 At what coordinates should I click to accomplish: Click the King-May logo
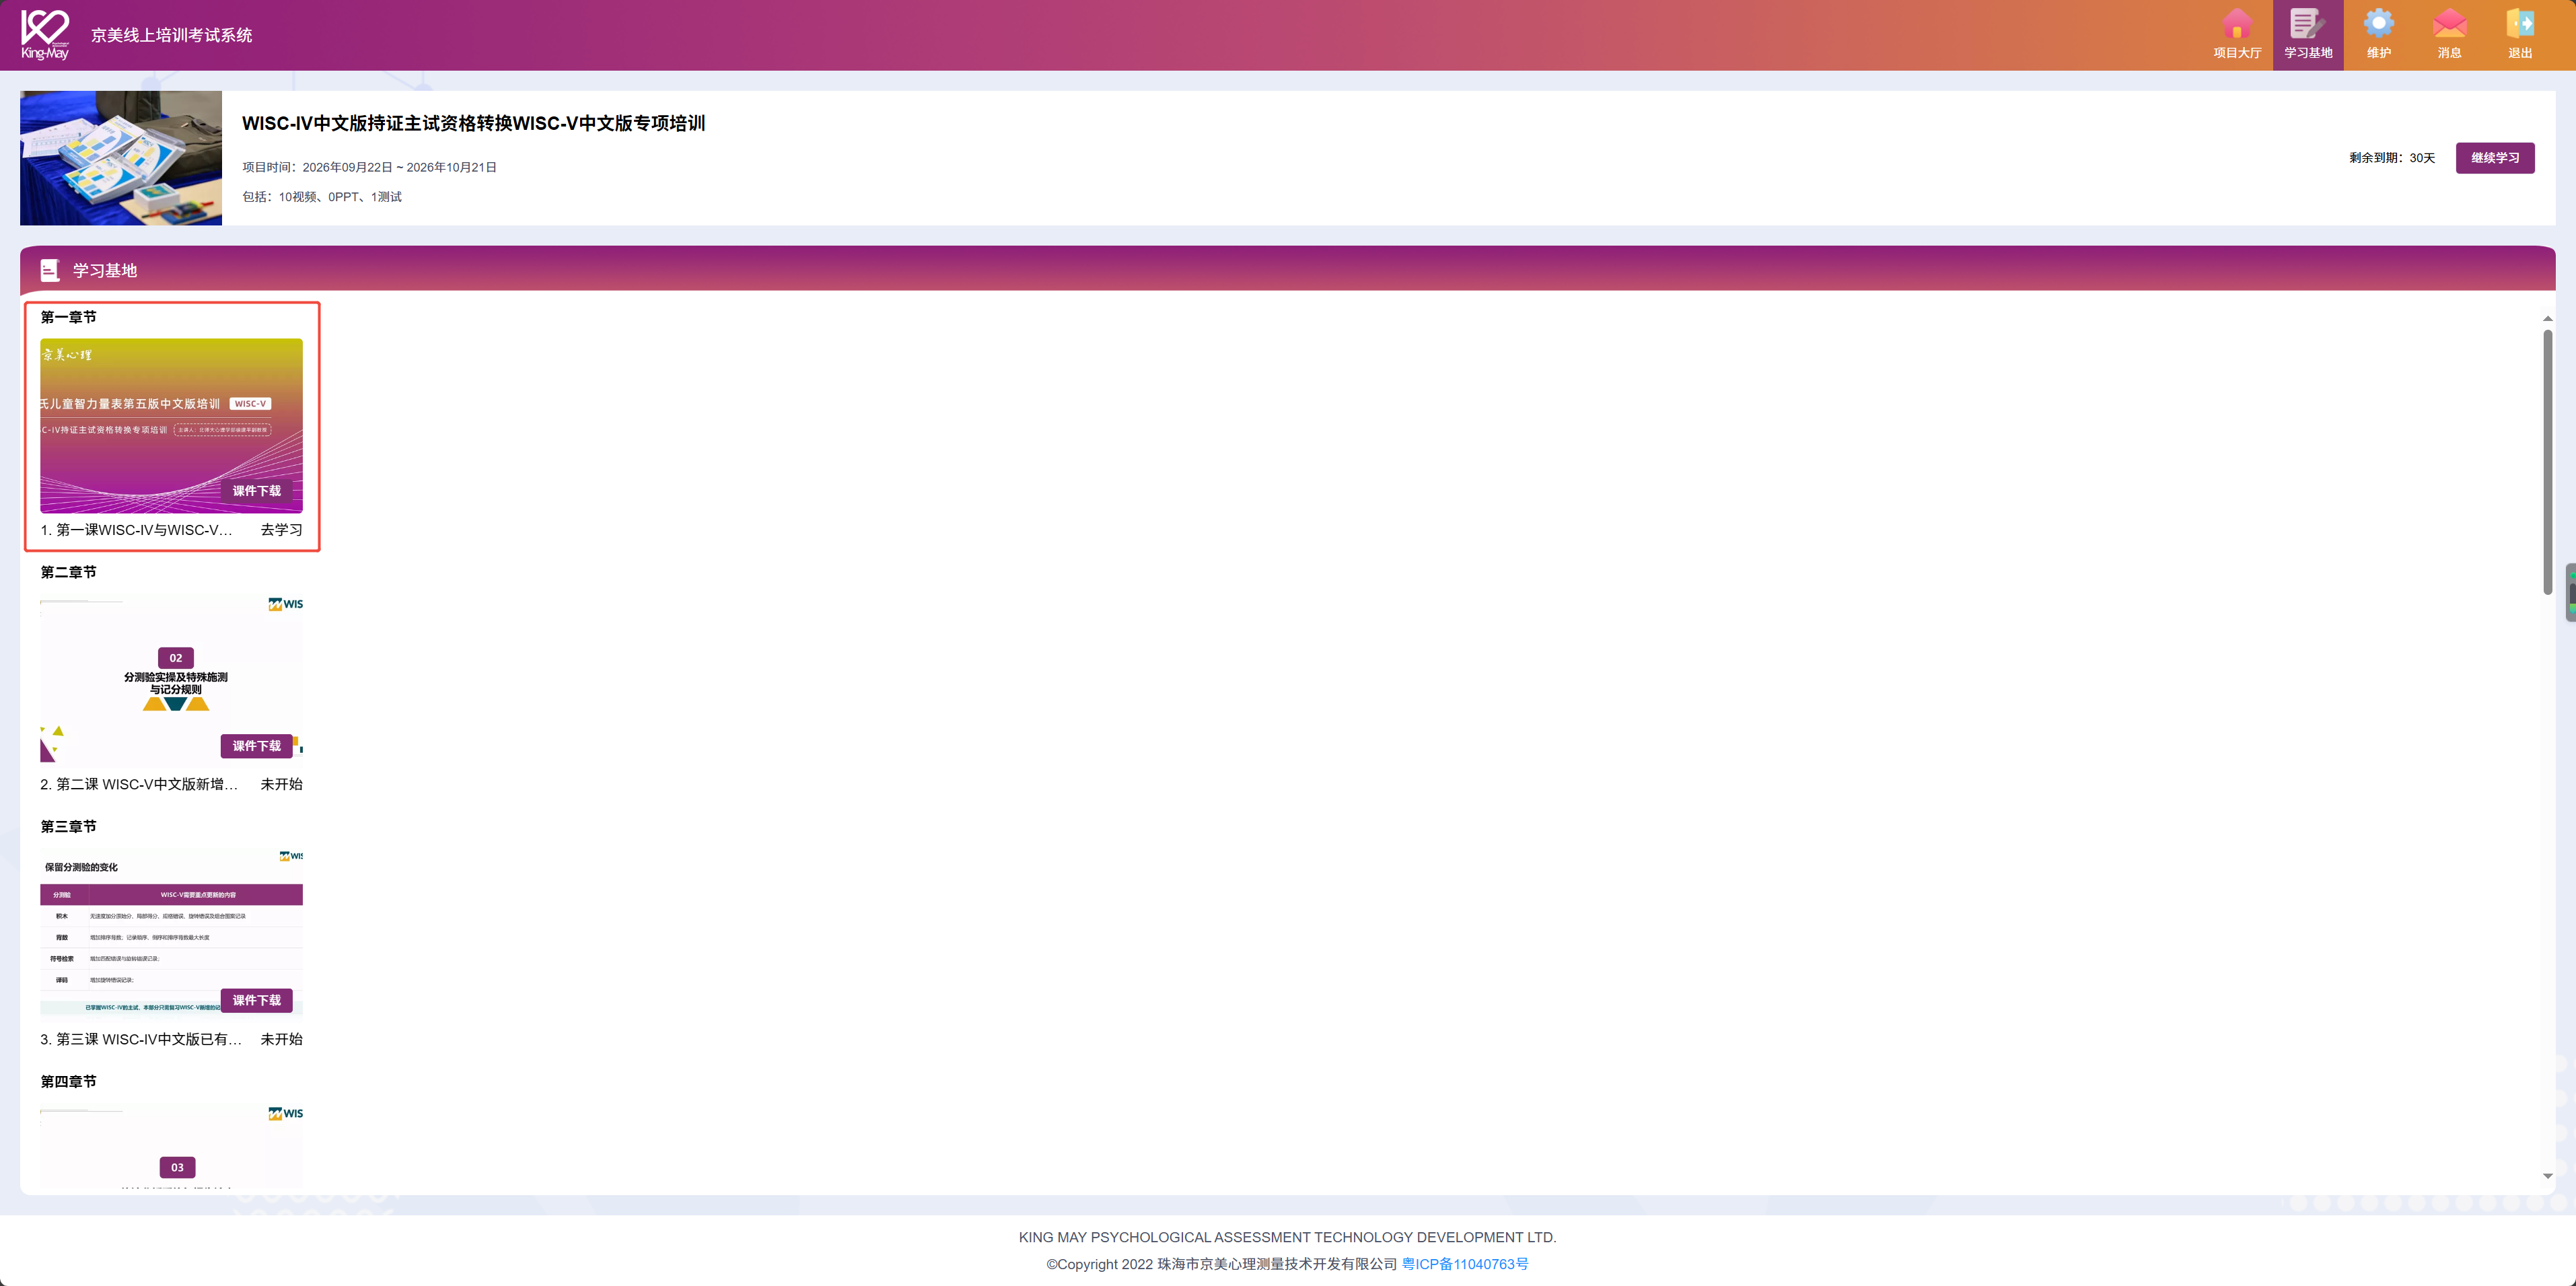pyautogui.click(x=45, y=35)
